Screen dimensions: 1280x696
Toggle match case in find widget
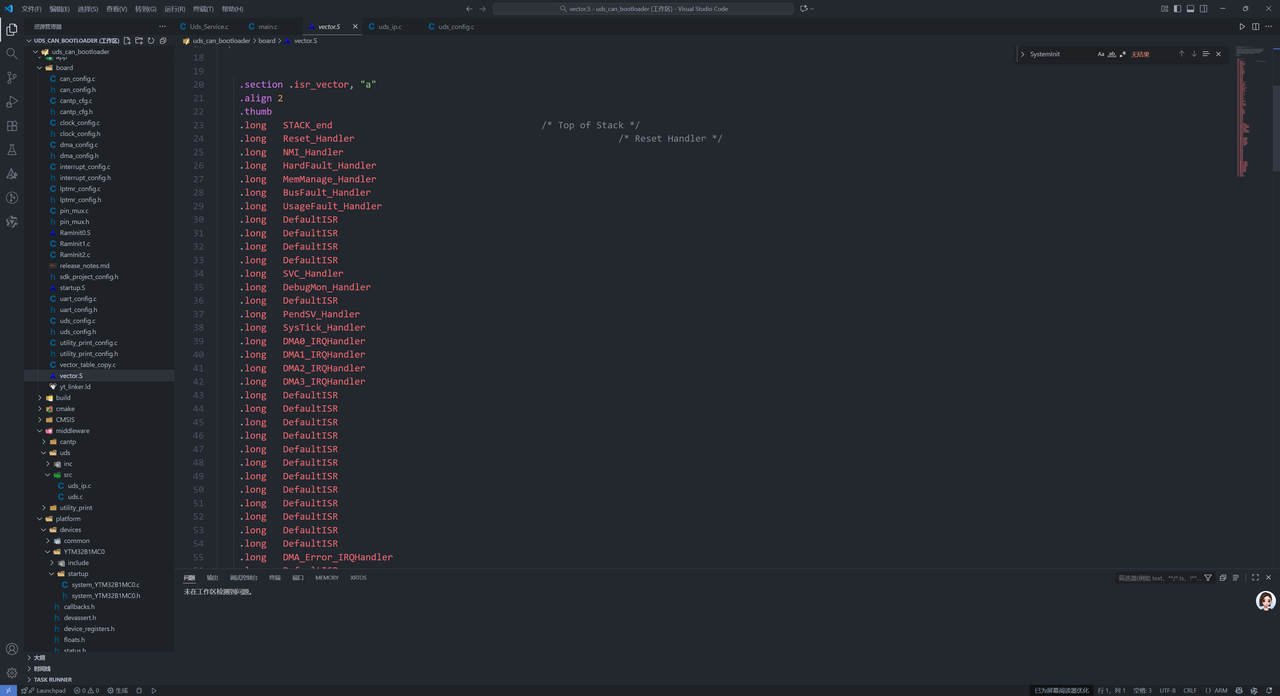click(1100, 54)
